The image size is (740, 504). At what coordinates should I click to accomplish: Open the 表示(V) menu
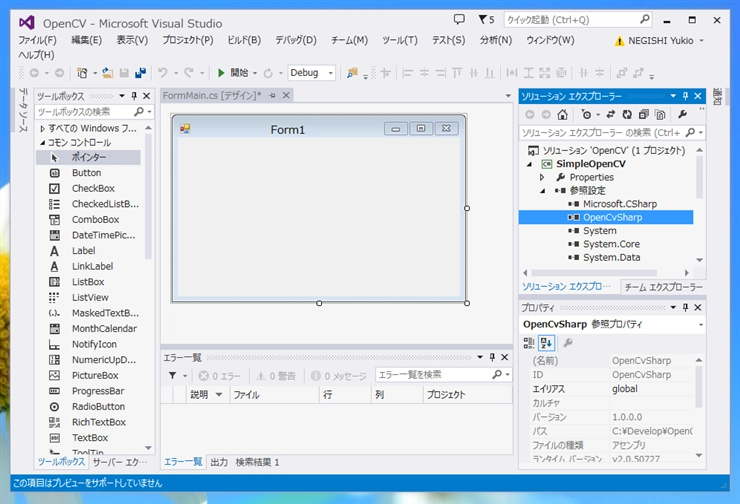[x=132, y=40]
